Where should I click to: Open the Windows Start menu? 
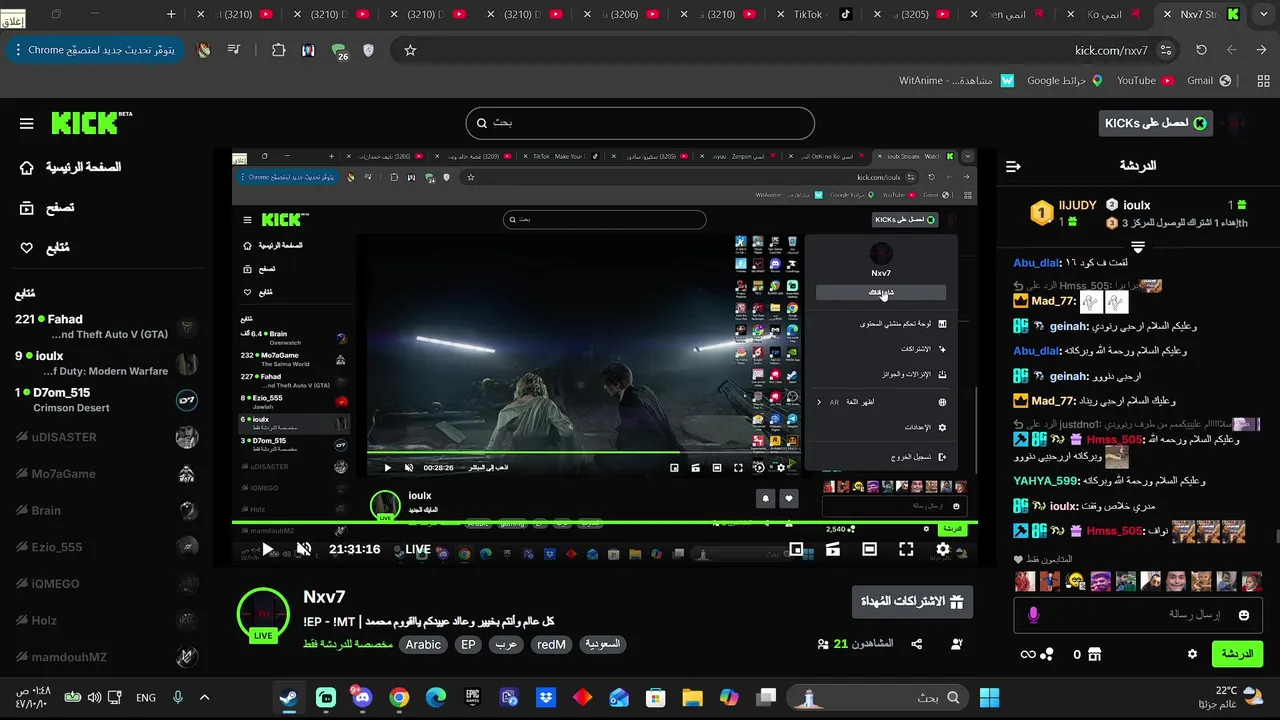pos(989,698)
